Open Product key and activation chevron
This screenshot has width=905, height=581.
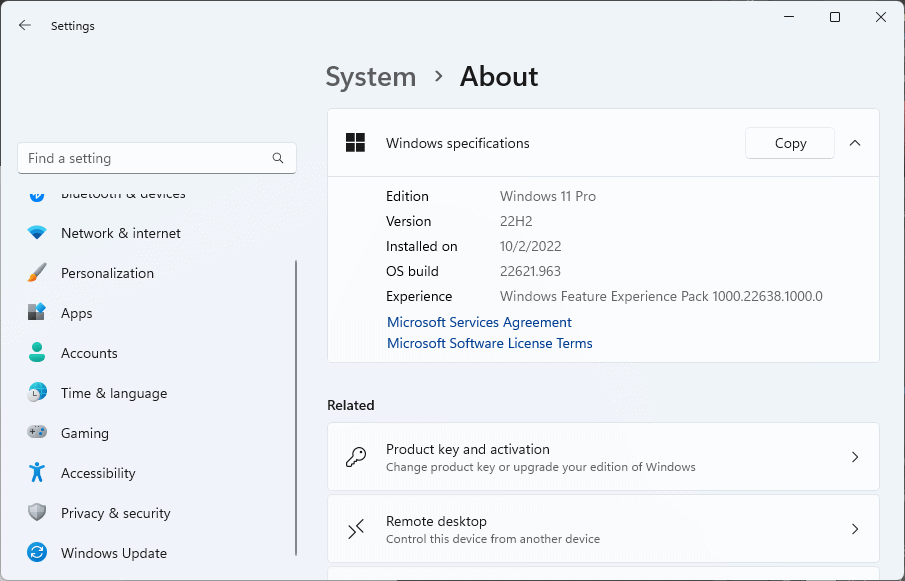point(855,457)
